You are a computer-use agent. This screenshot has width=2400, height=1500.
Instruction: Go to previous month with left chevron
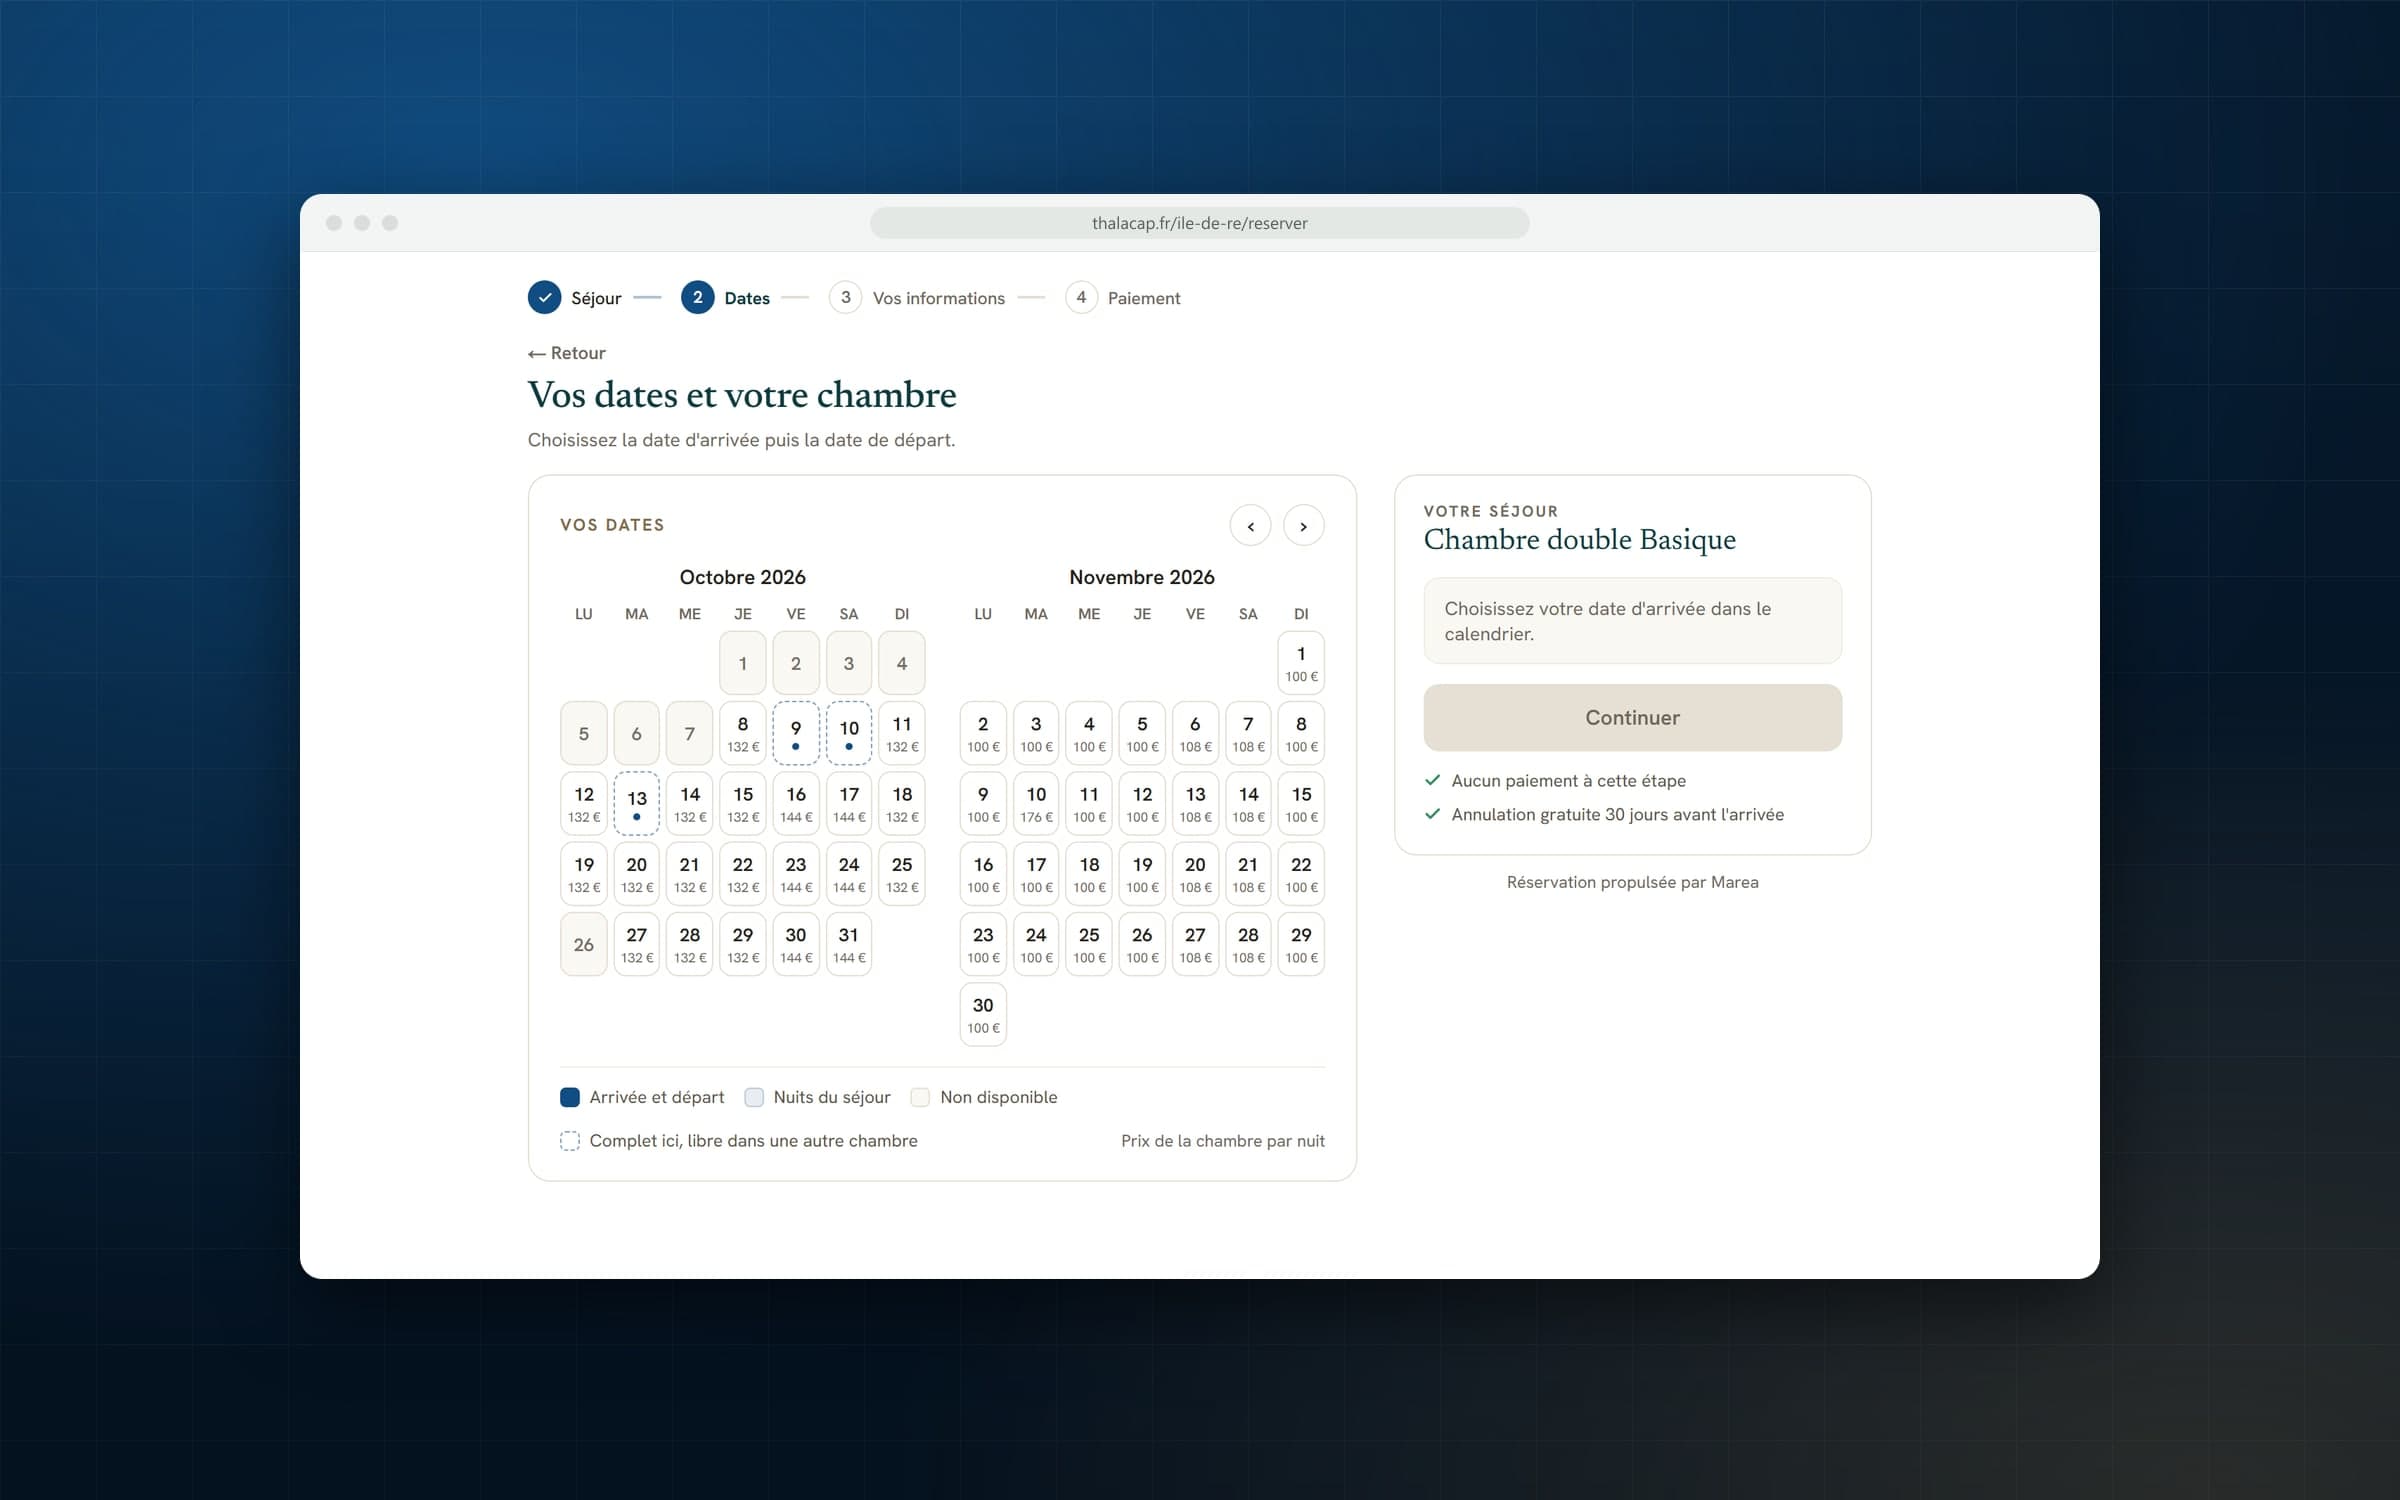click(x=1250, y=526)
